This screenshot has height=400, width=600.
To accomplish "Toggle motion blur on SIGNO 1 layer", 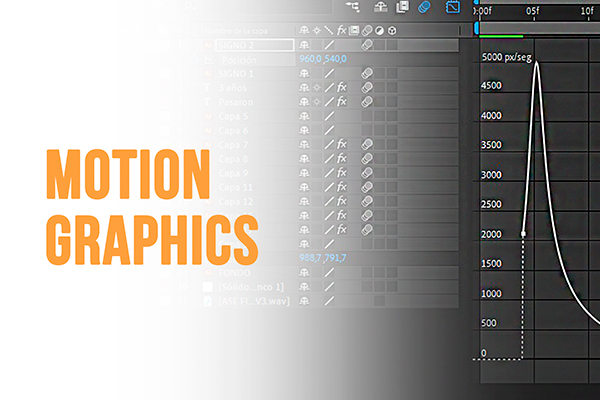I will click(367, 73).
